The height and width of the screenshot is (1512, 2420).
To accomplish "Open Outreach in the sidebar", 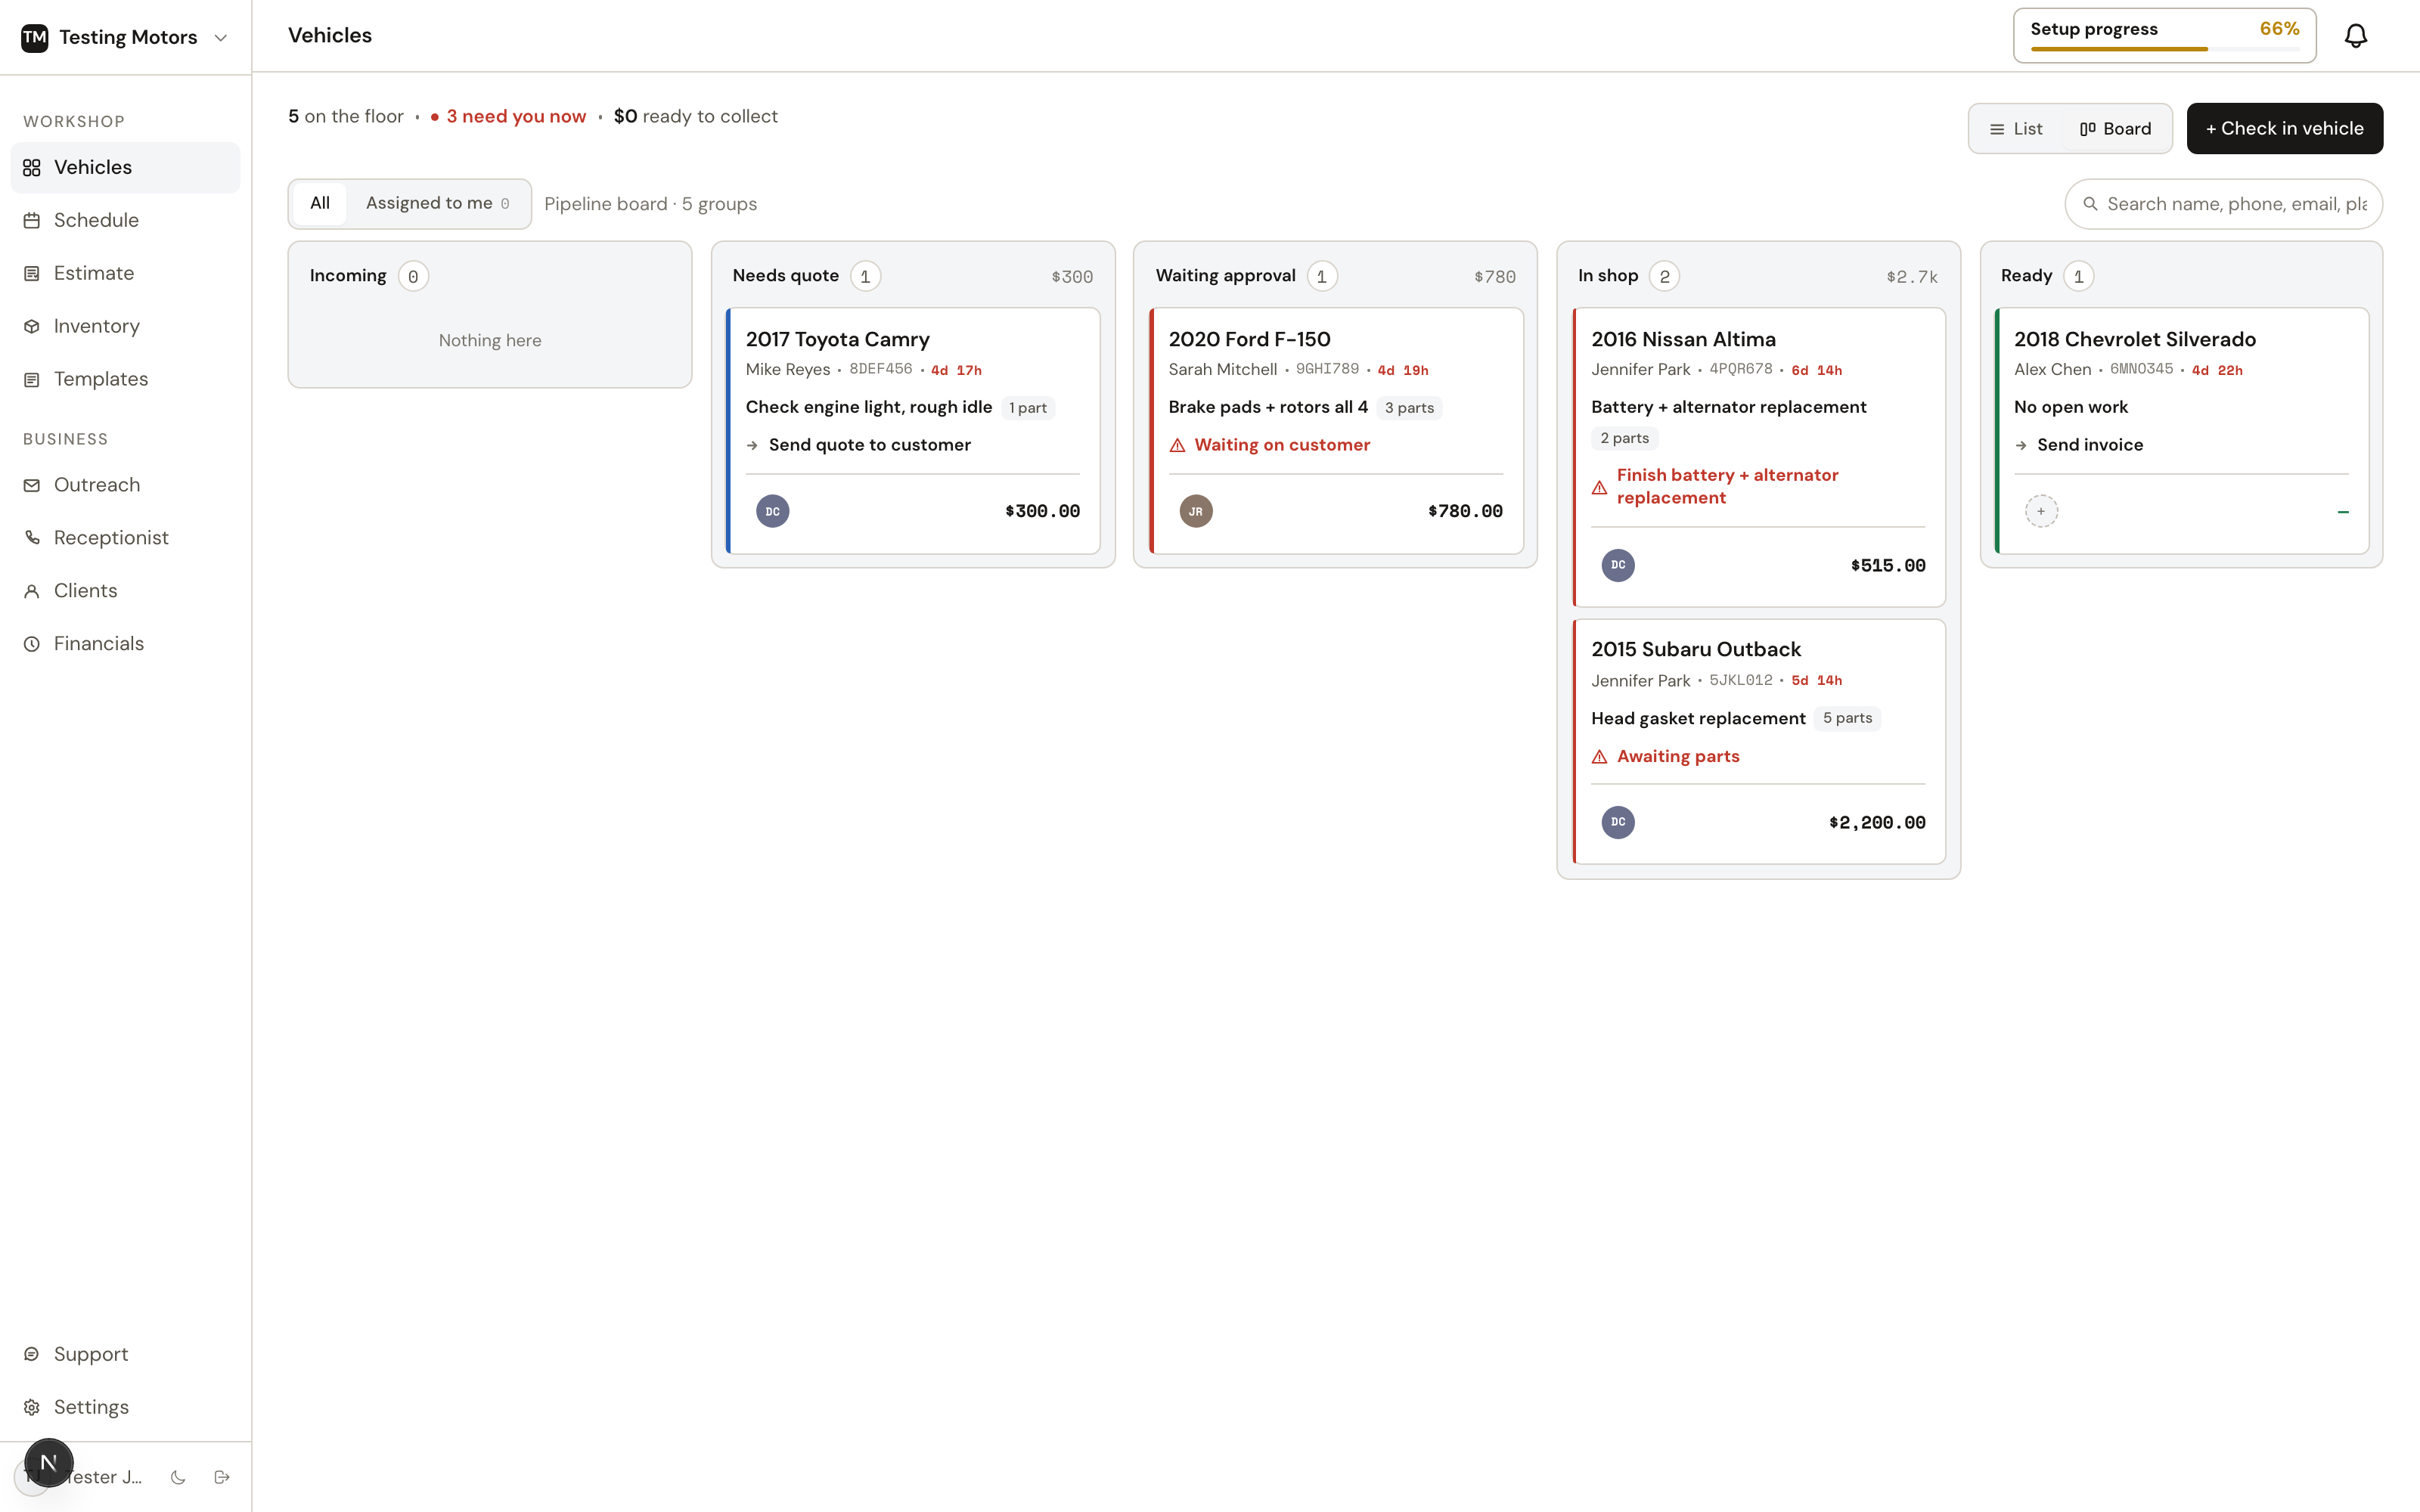I will 125,485.
